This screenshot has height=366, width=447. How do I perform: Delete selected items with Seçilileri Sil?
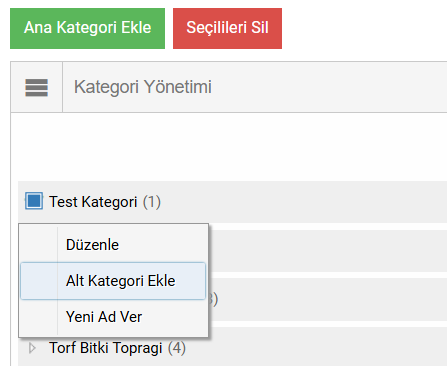pos(227,28)
